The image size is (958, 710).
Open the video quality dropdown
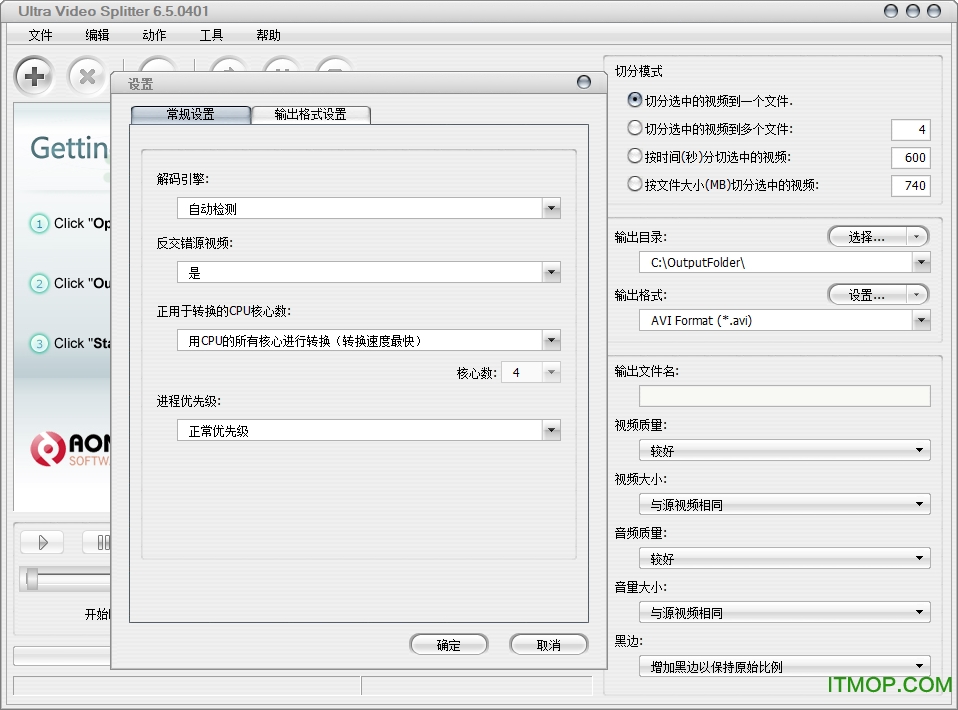coord(919,450)
